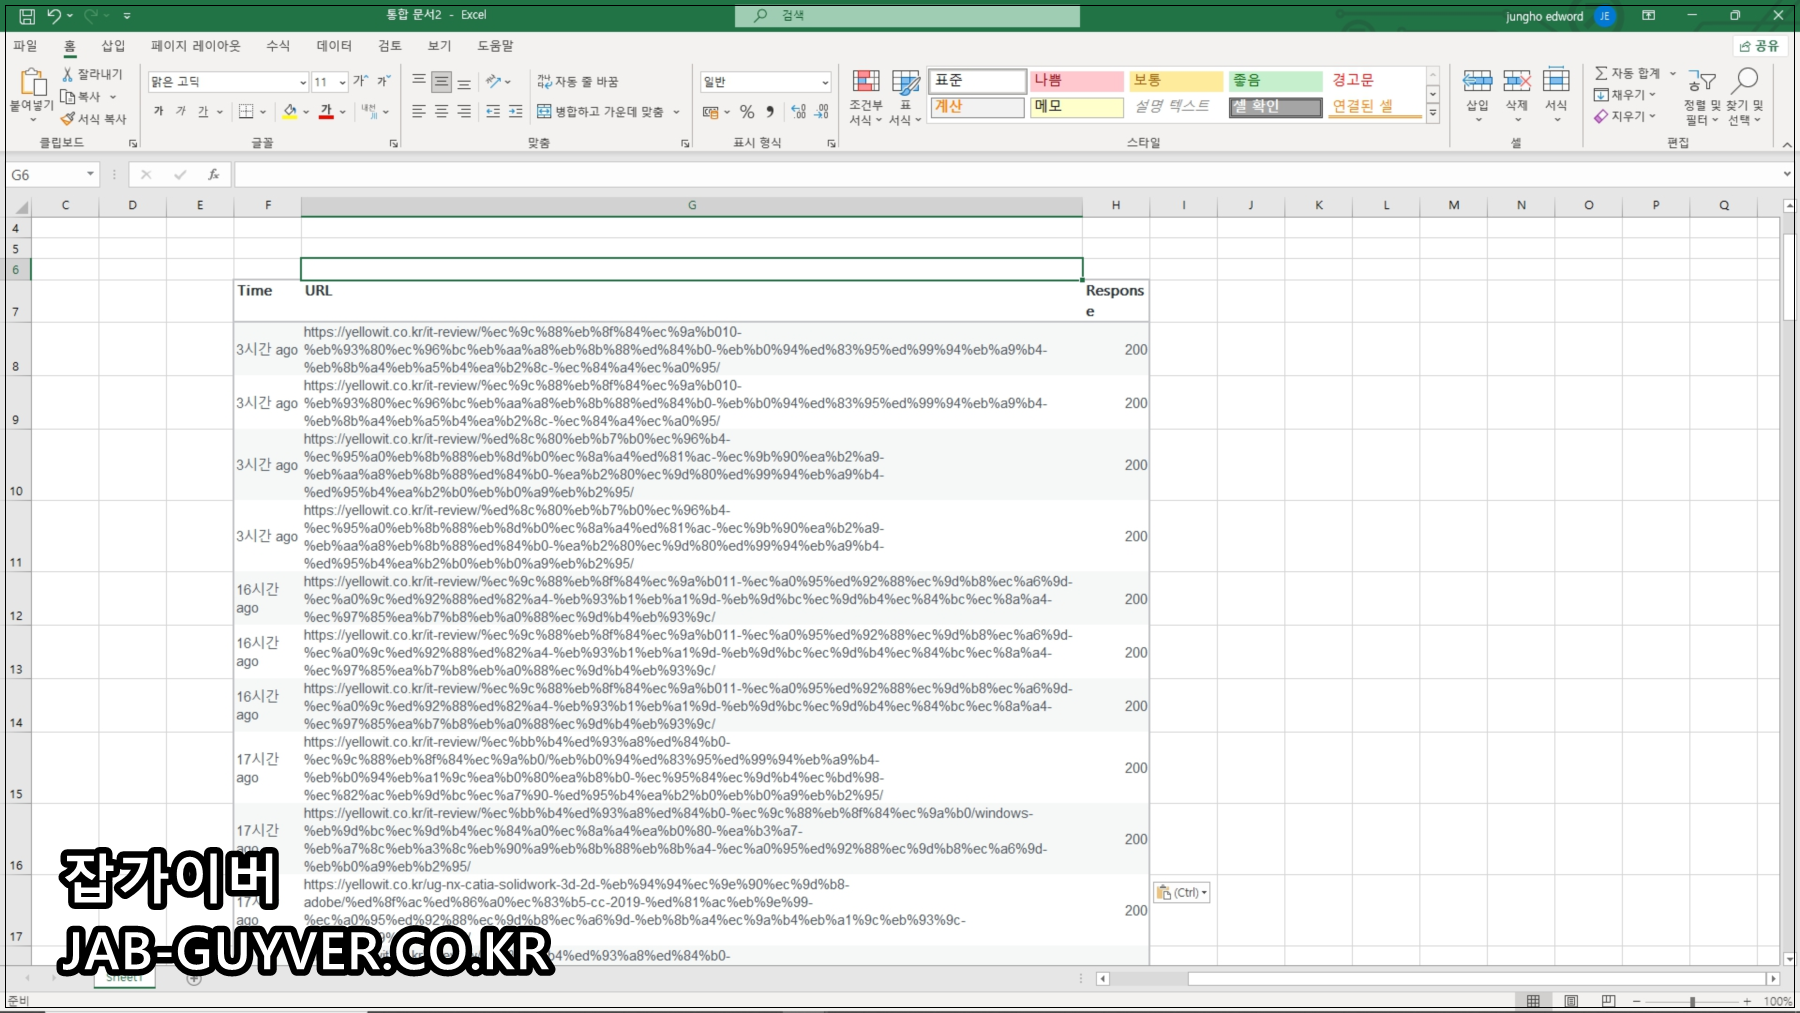Click the Cut (잘라내기) scissors icon

point(68,74)
